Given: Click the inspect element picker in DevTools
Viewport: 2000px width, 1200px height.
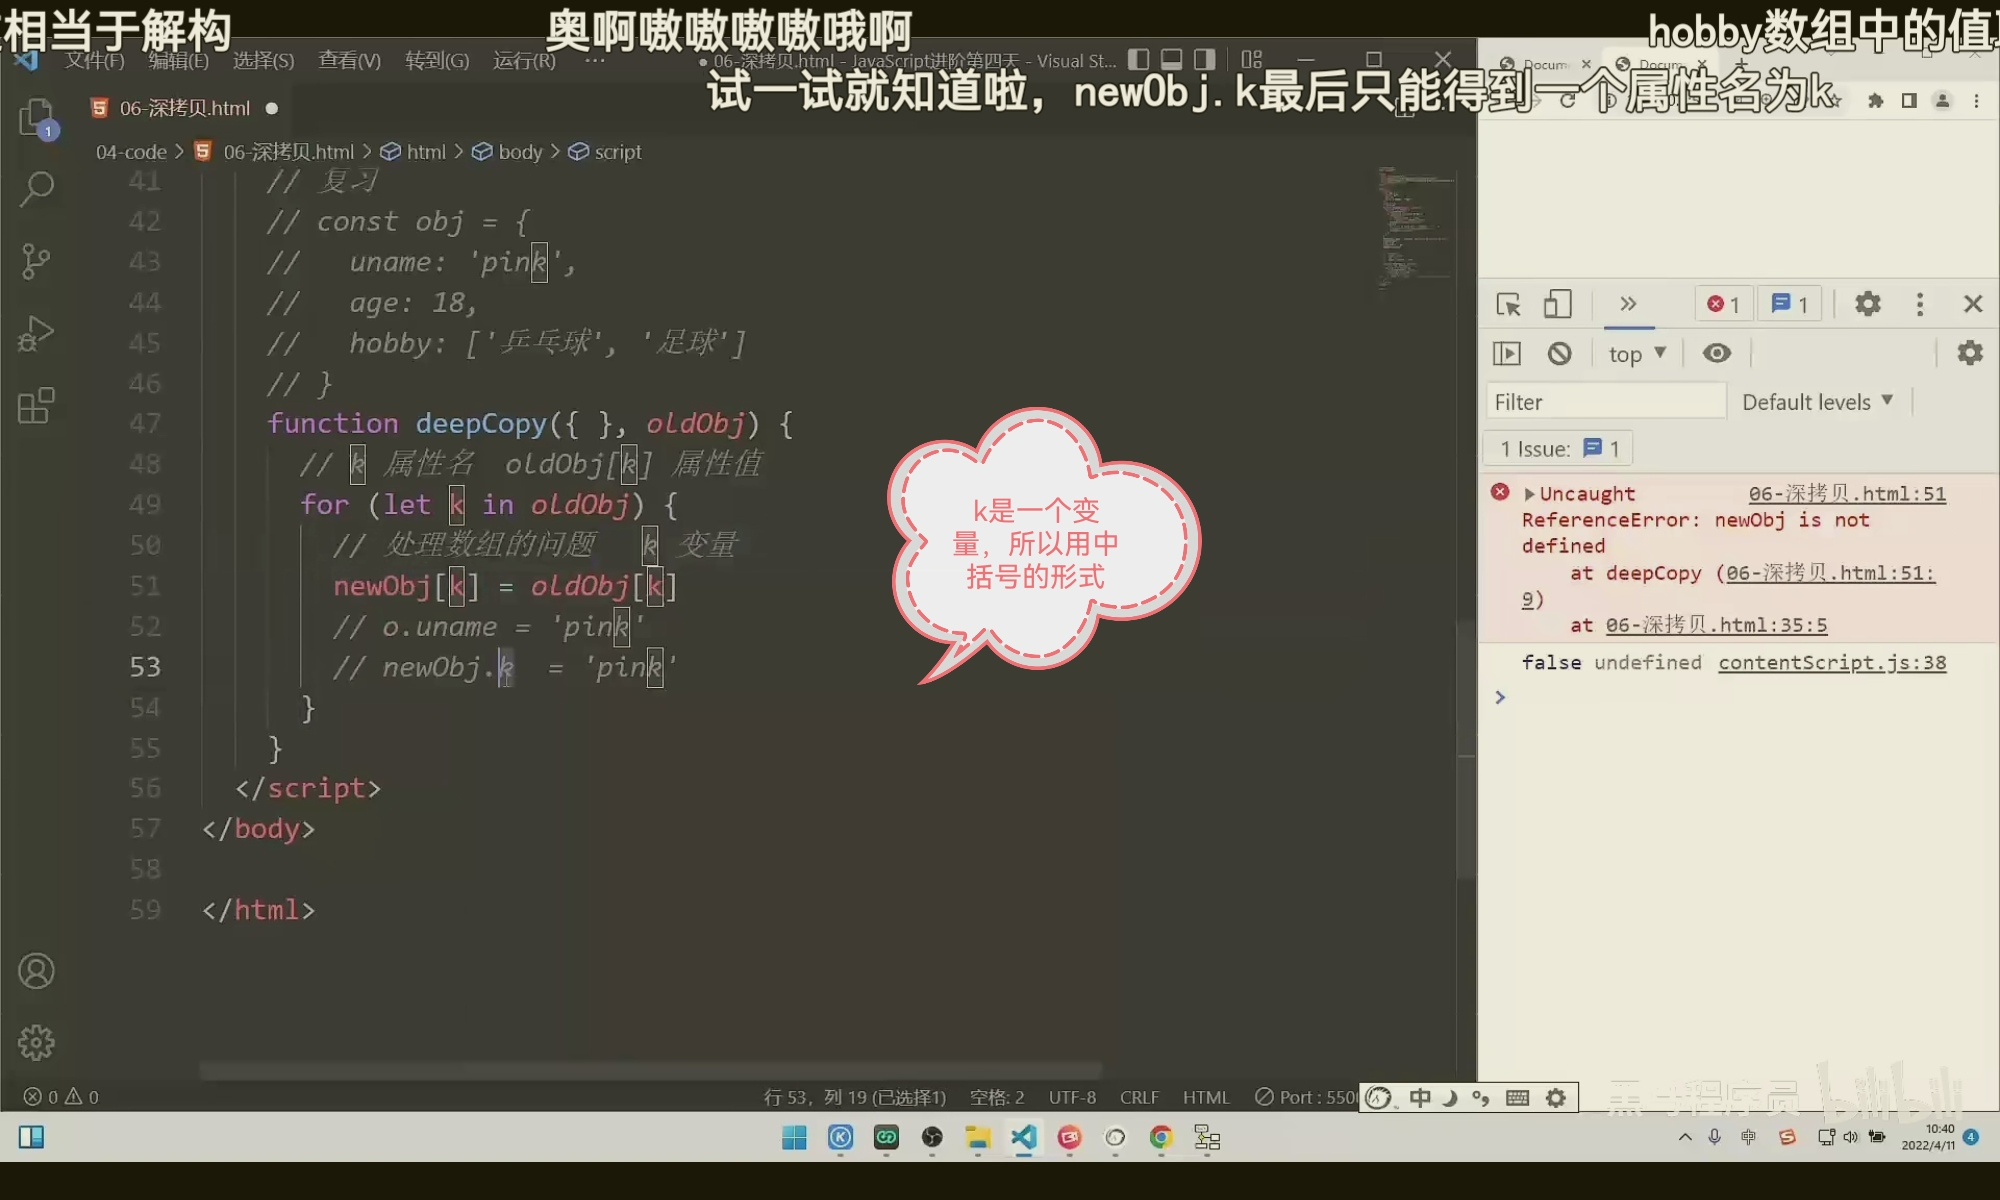Looking at the screenshot, I should [1508, 304].
